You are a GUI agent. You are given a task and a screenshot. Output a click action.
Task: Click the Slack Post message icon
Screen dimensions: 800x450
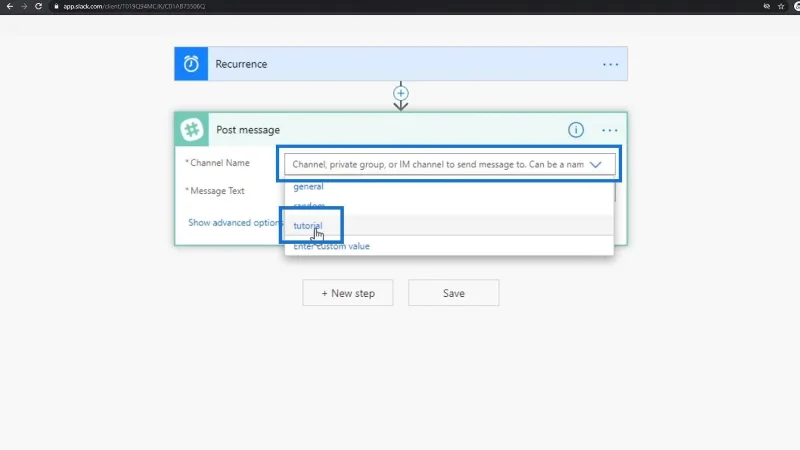[x=192, y=130]
